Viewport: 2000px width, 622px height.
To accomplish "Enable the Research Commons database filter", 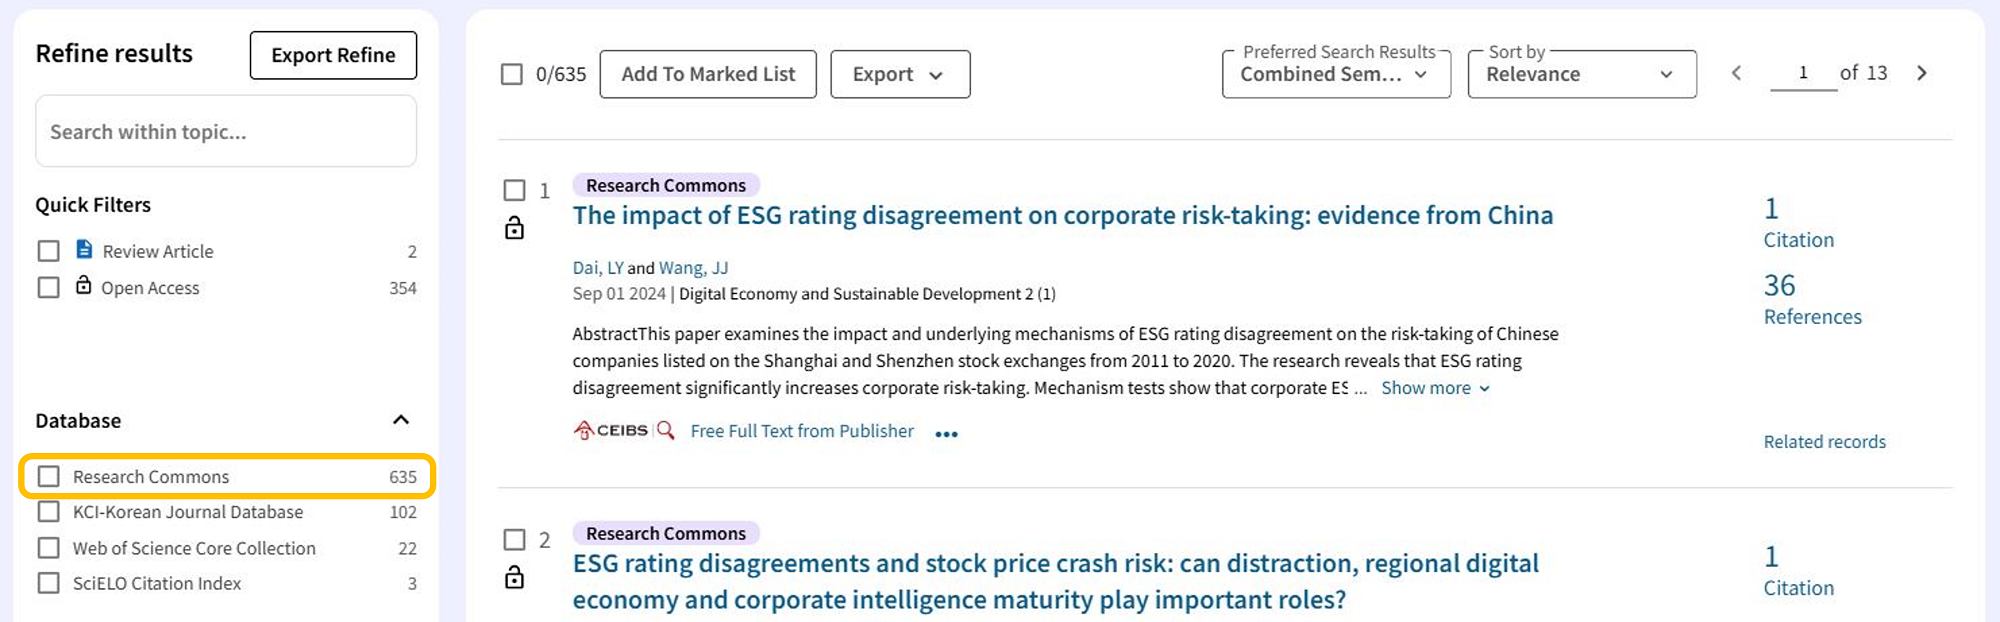I will [x=49, y=476].
